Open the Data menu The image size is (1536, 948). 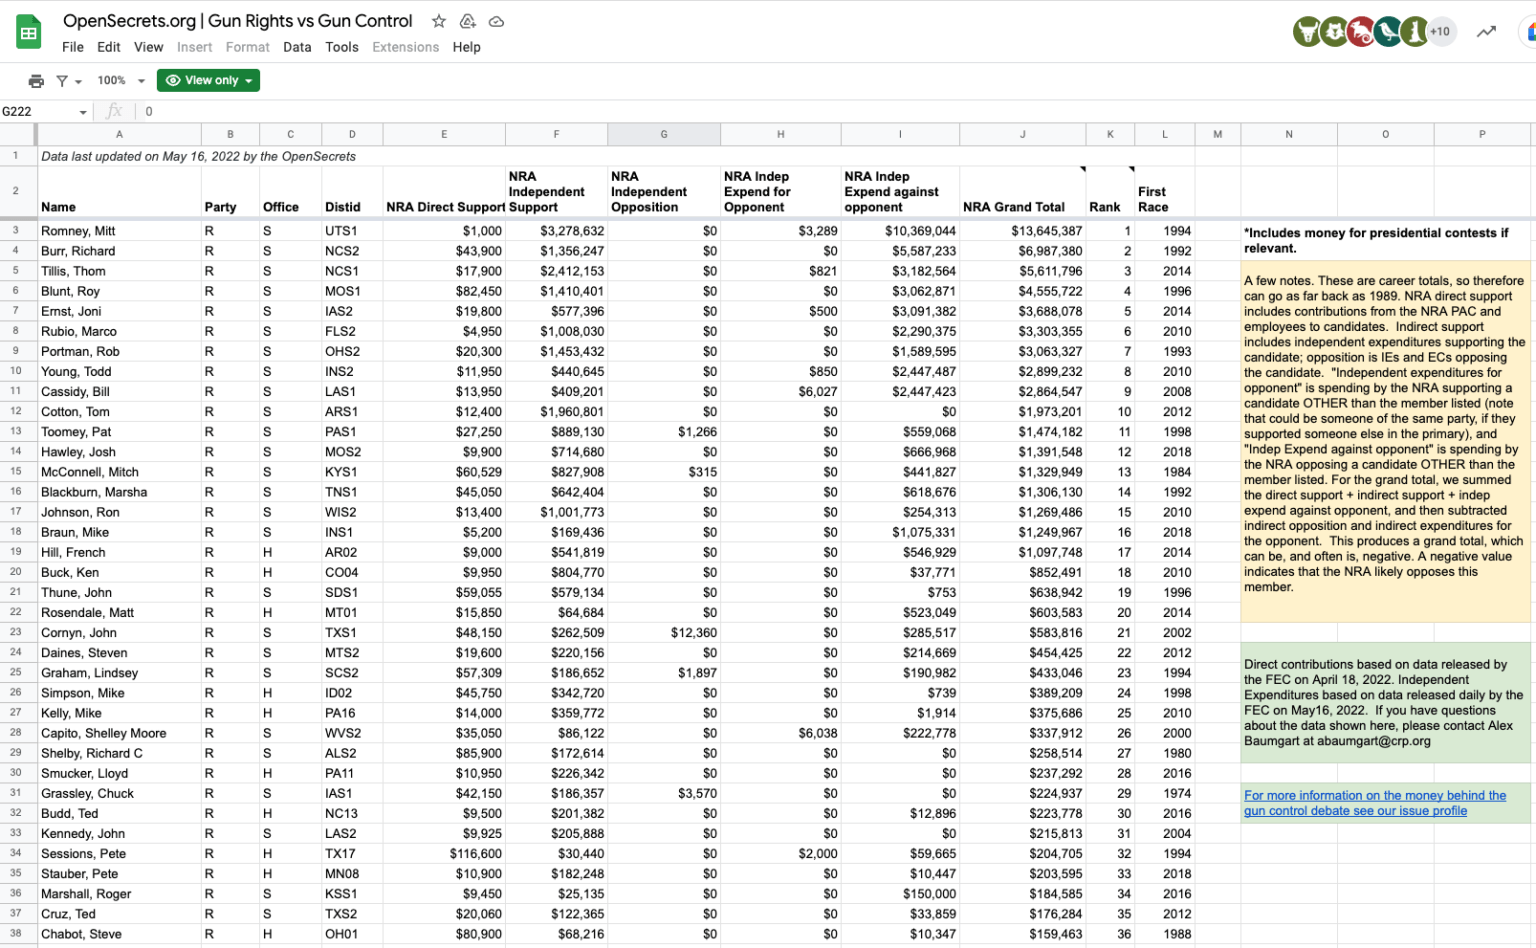tap(297, 47)
